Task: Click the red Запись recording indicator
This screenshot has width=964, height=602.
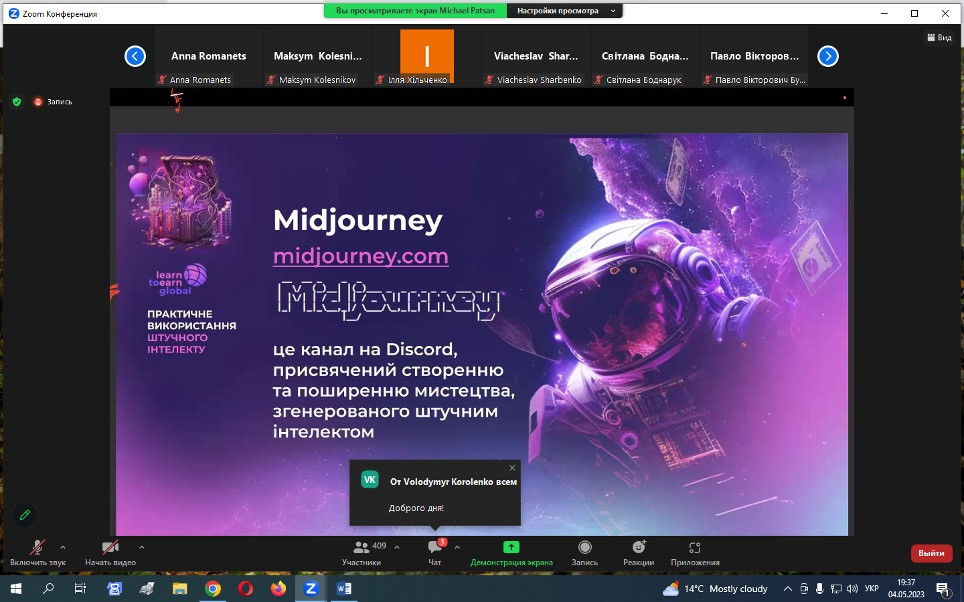Action: 53,101
